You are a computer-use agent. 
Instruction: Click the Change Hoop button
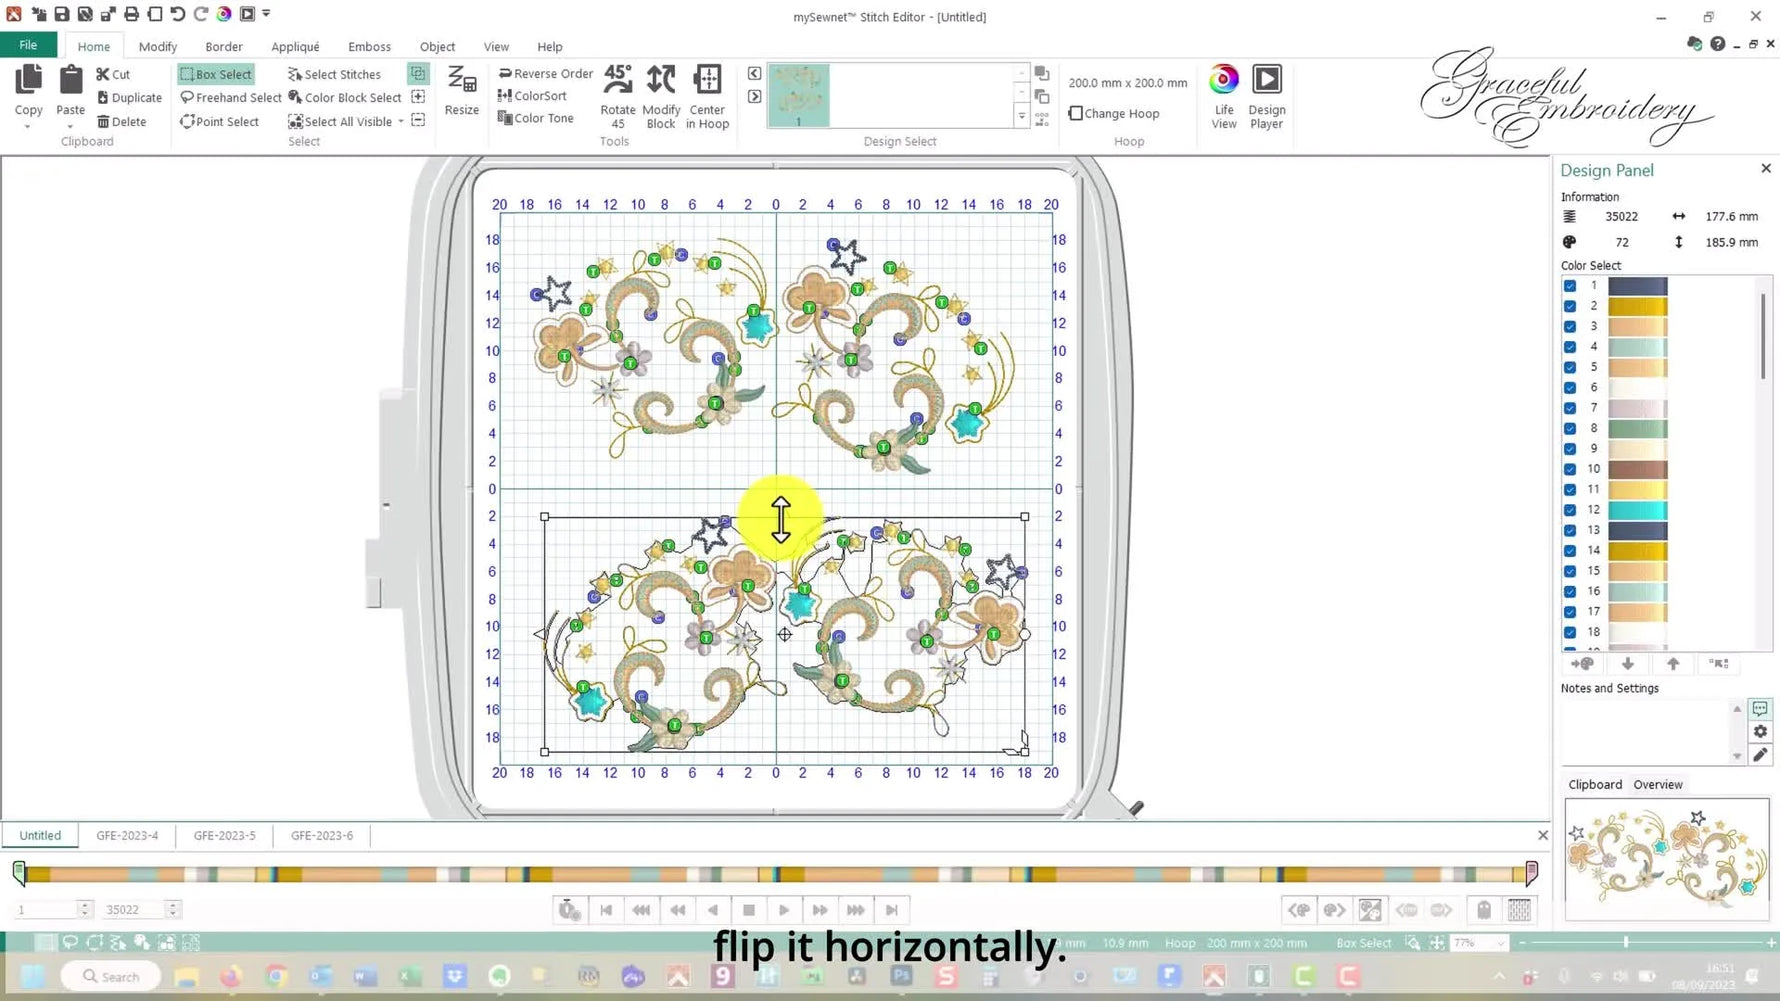(1114, 113)
